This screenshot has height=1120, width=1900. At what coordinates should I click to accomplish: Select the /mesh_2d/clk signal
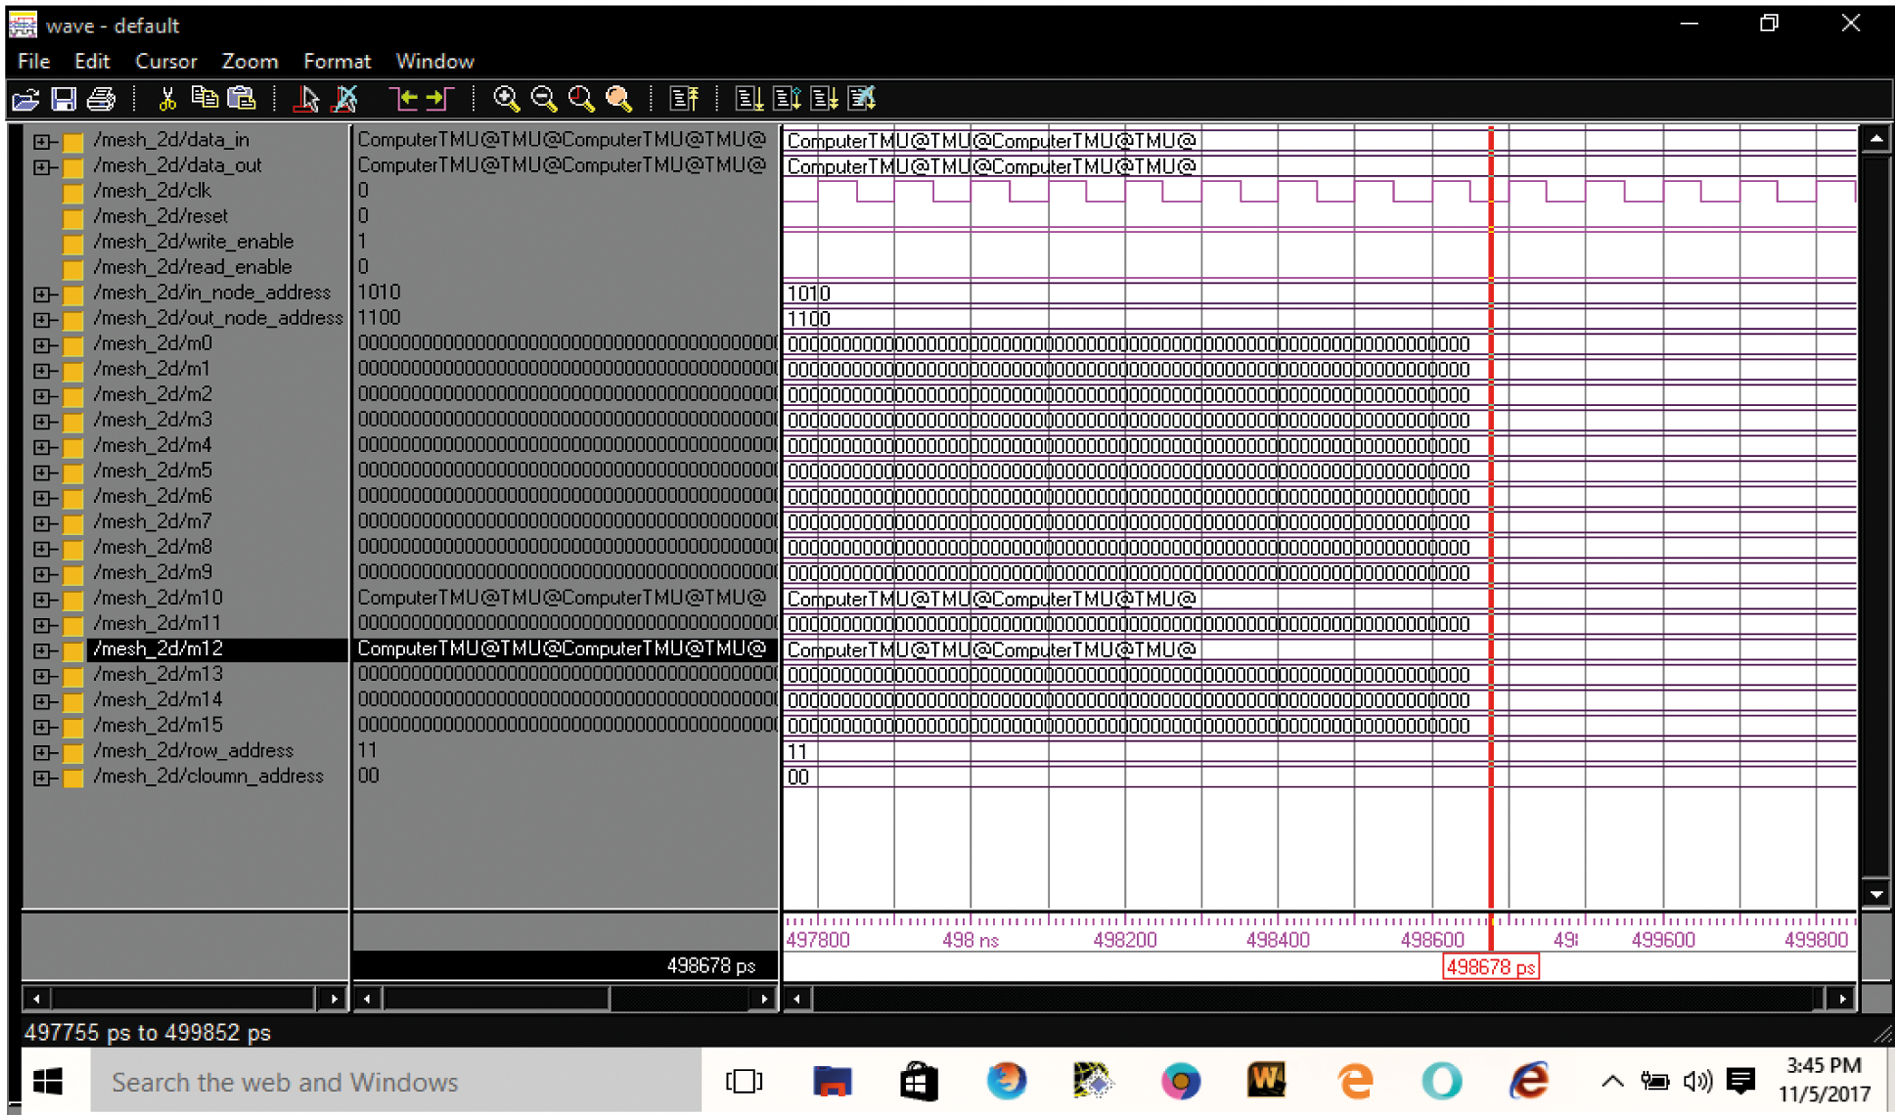click(x=152, y=191)
